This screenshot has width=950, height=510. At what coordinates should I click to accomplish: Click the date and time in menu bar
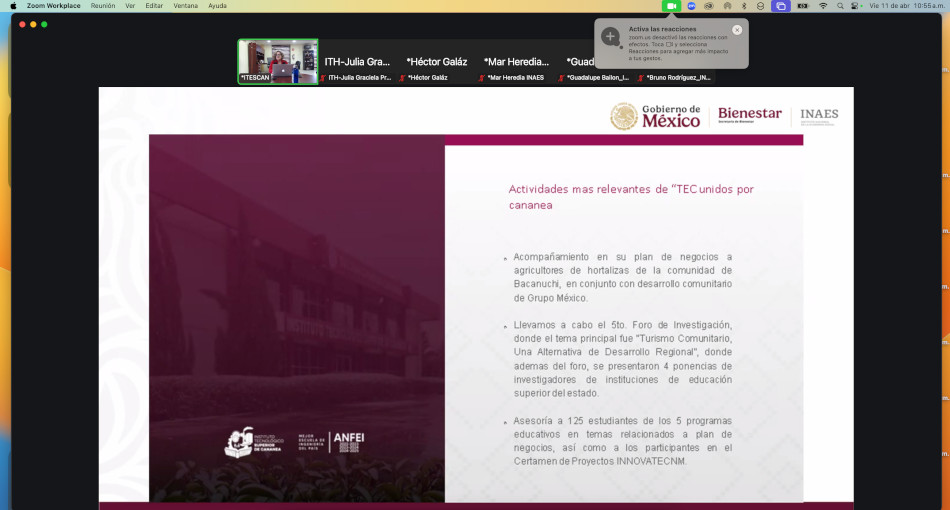point(905,5)
